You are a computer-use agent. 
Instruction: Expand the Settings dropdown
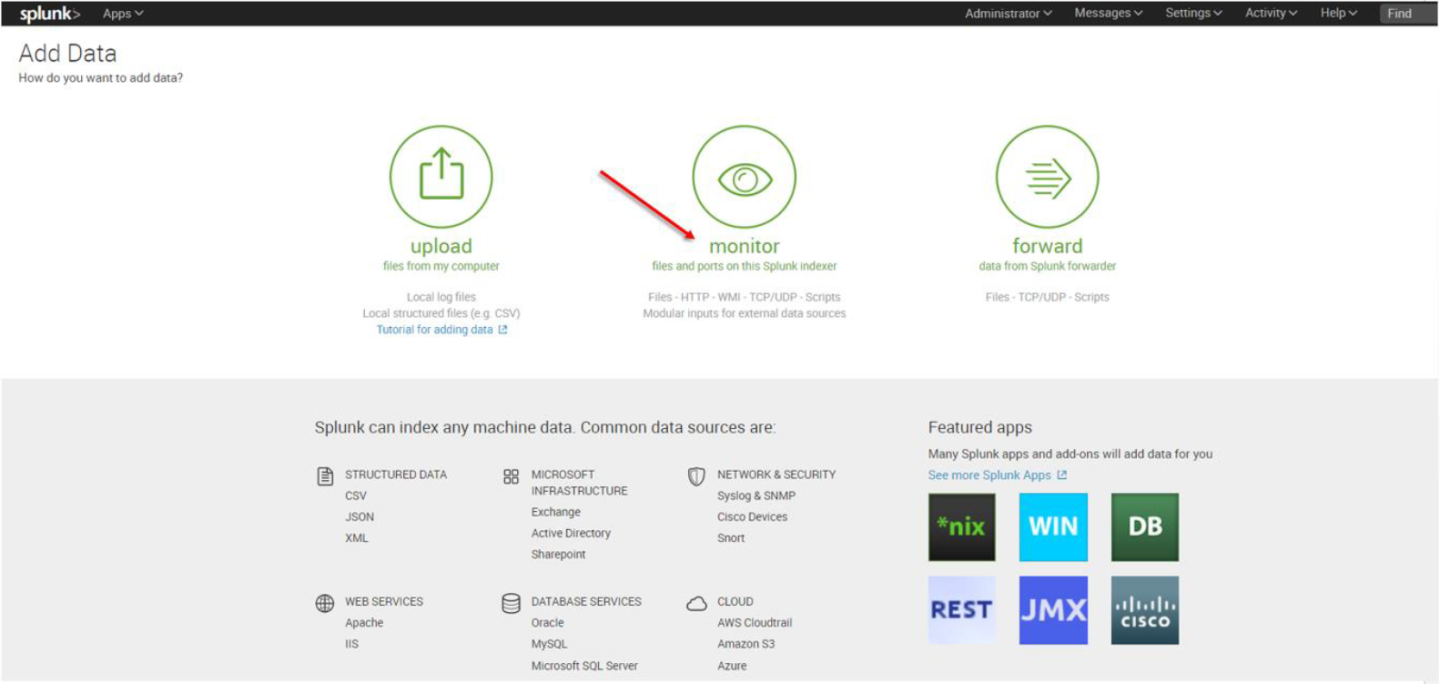[x=1192, y=13]
